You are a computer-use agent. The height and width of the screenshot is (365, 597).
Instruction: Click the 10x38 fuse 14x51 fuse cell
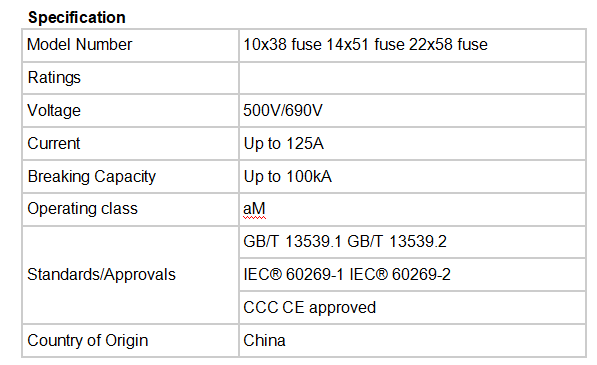pyautogui.click(x=412, y=45)
